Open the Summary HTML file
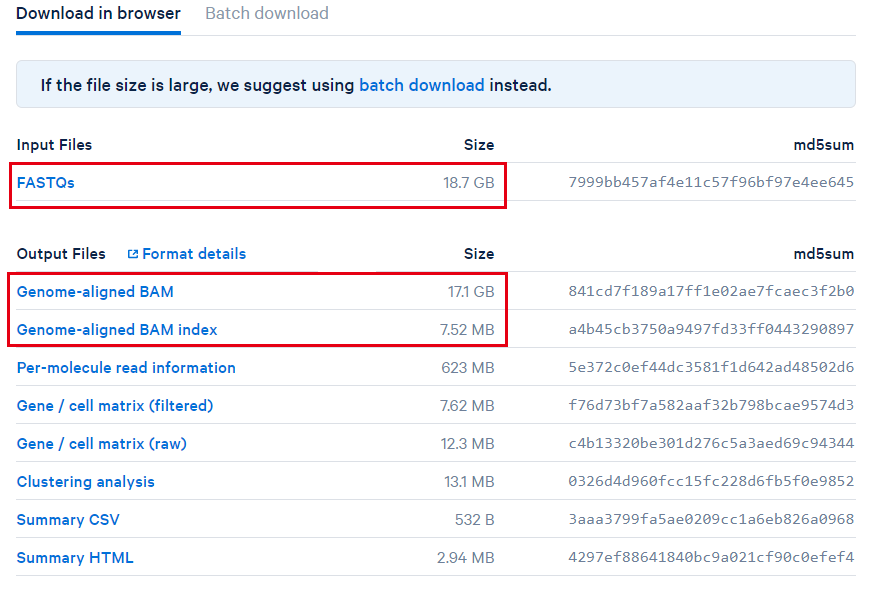 click(x=75, y=558)
